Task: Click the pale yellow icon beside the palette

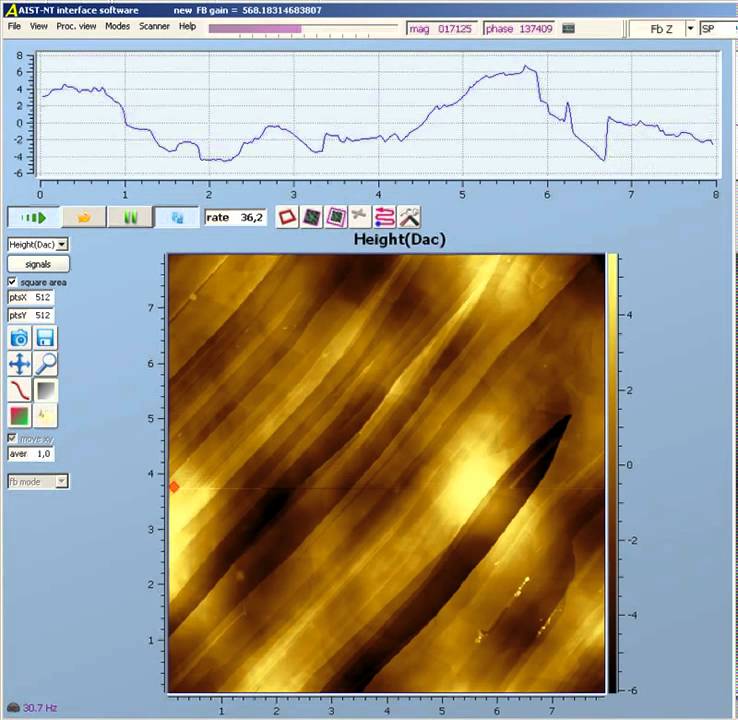Action: tap(45, 416)
